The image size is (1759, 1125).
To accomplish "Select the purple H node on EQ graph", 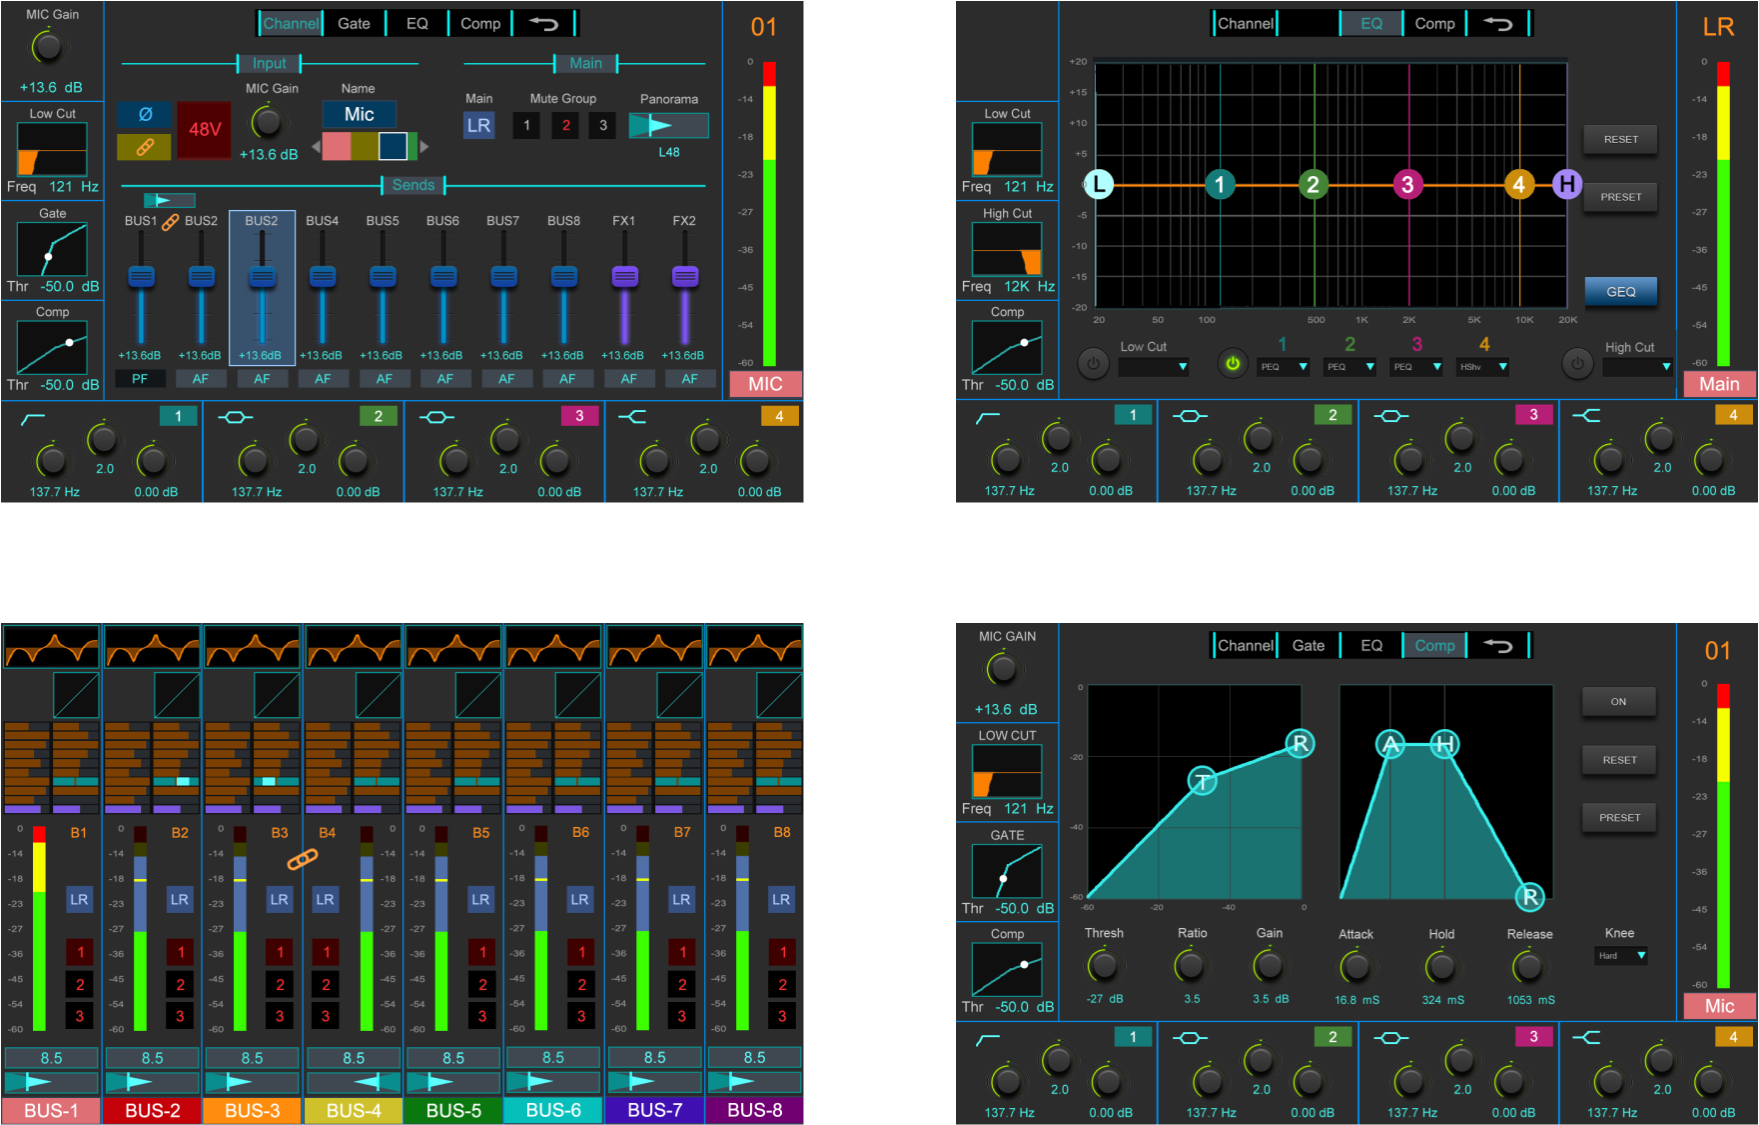I will (1566, 184).
